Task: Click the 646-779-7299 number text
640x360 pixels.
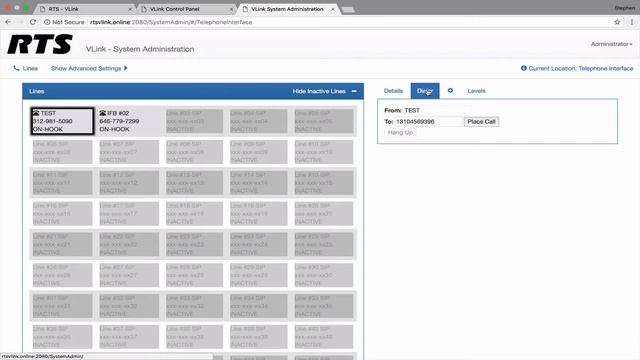Action: [119, 121]
